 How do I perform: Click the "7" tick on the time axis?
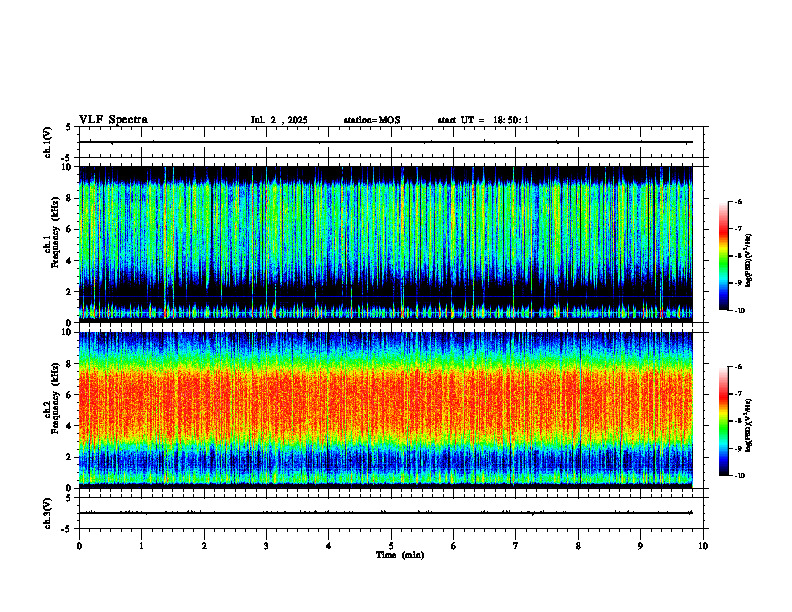tap(516, 546)
